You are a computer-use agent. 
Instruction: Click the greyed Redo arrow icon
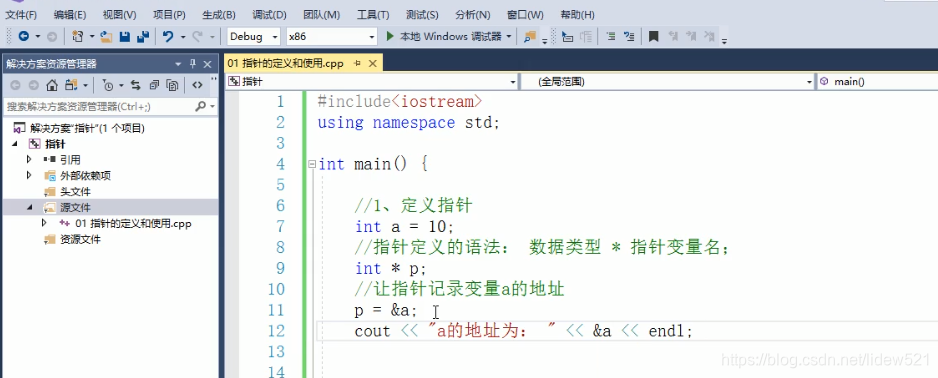[x=198, y=36]
